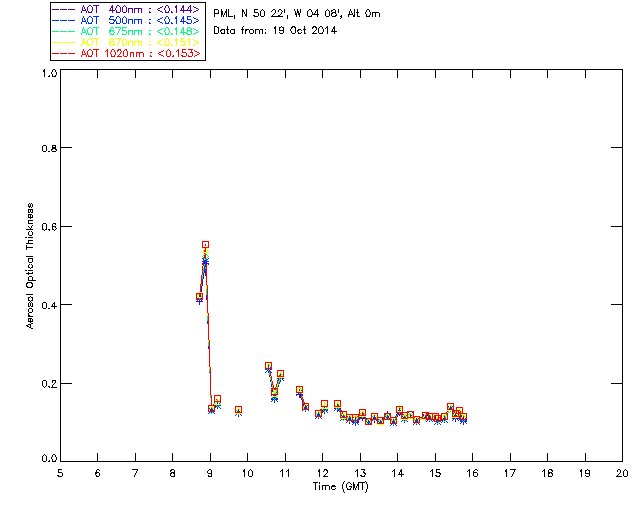Click the first data point near 0.42
Image resolution: width=640 pixels, height=512 pixels.
[199, 297]
